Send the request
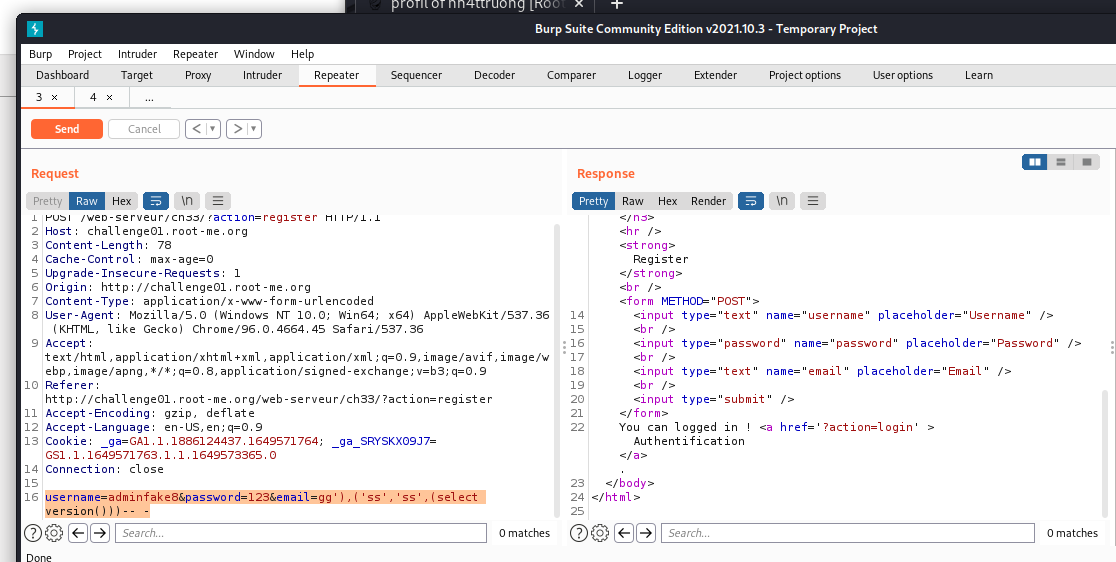Viewport: 1116px width, 562px height. [x=67, y=129]
